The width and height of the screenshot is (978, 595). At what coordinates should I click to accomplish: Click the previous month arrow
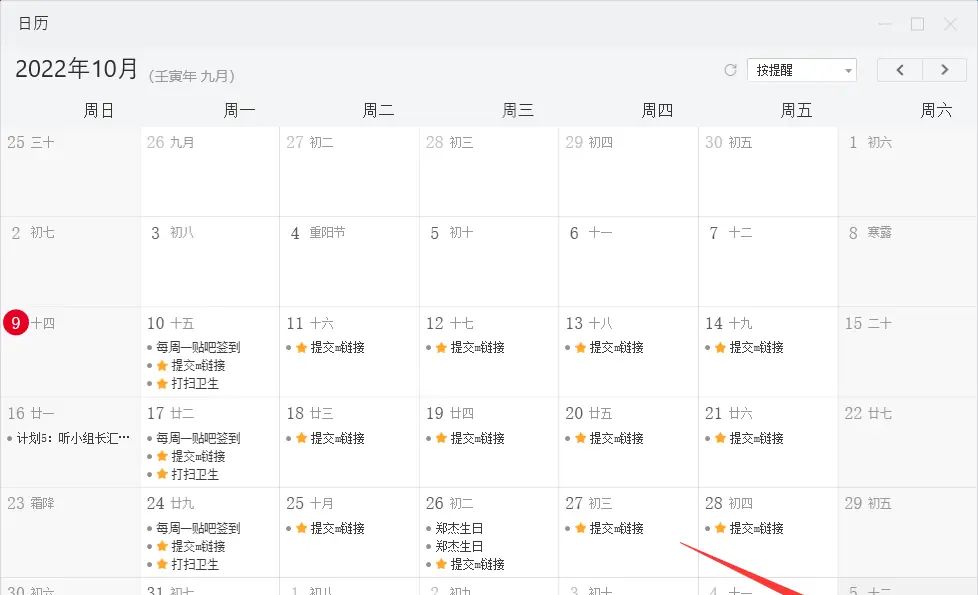[x=899, y=69]
